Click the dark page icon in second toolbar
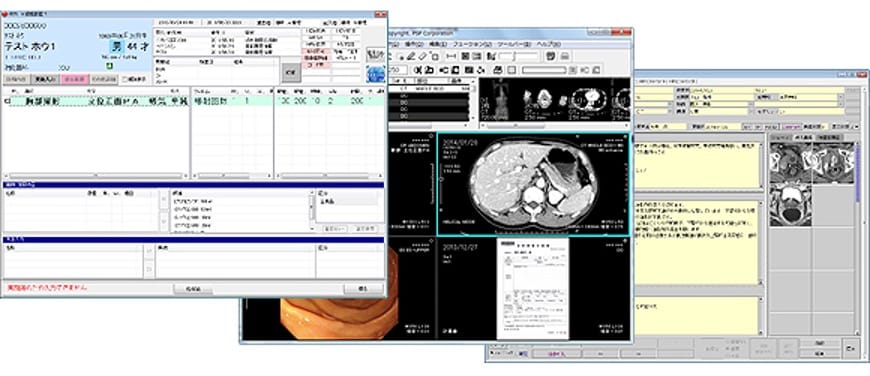Image resolution: width=870 pixels, height=376 pixels. click(456, 70)
